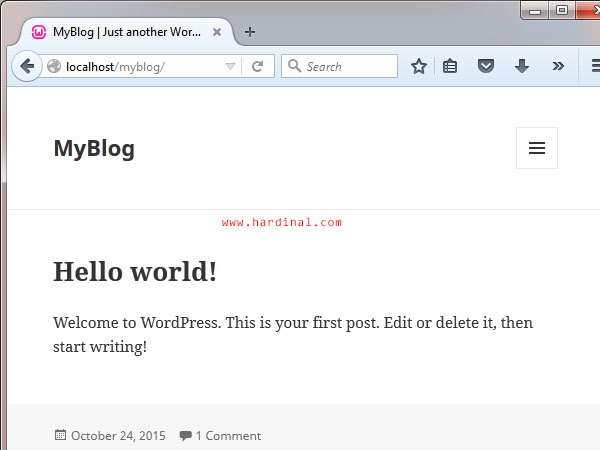Toggle the blog's menu hamburger button
Viewport: 600px width, 450px height.
tap(537, 148)
